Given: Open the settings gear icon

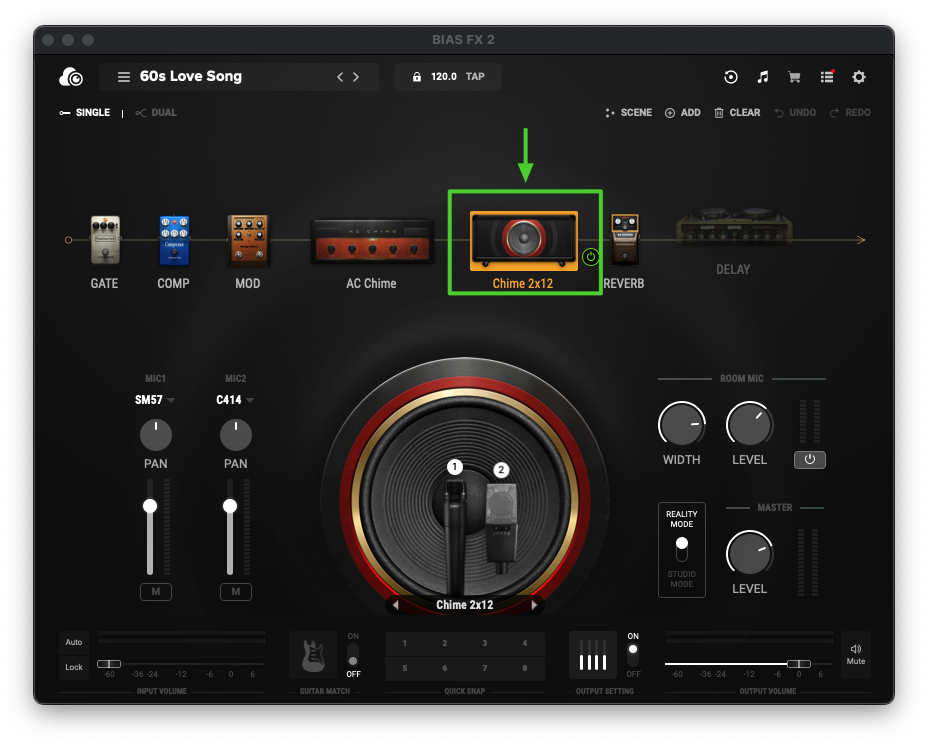Looking at the screenshot, I should click(x=858, y=77).
